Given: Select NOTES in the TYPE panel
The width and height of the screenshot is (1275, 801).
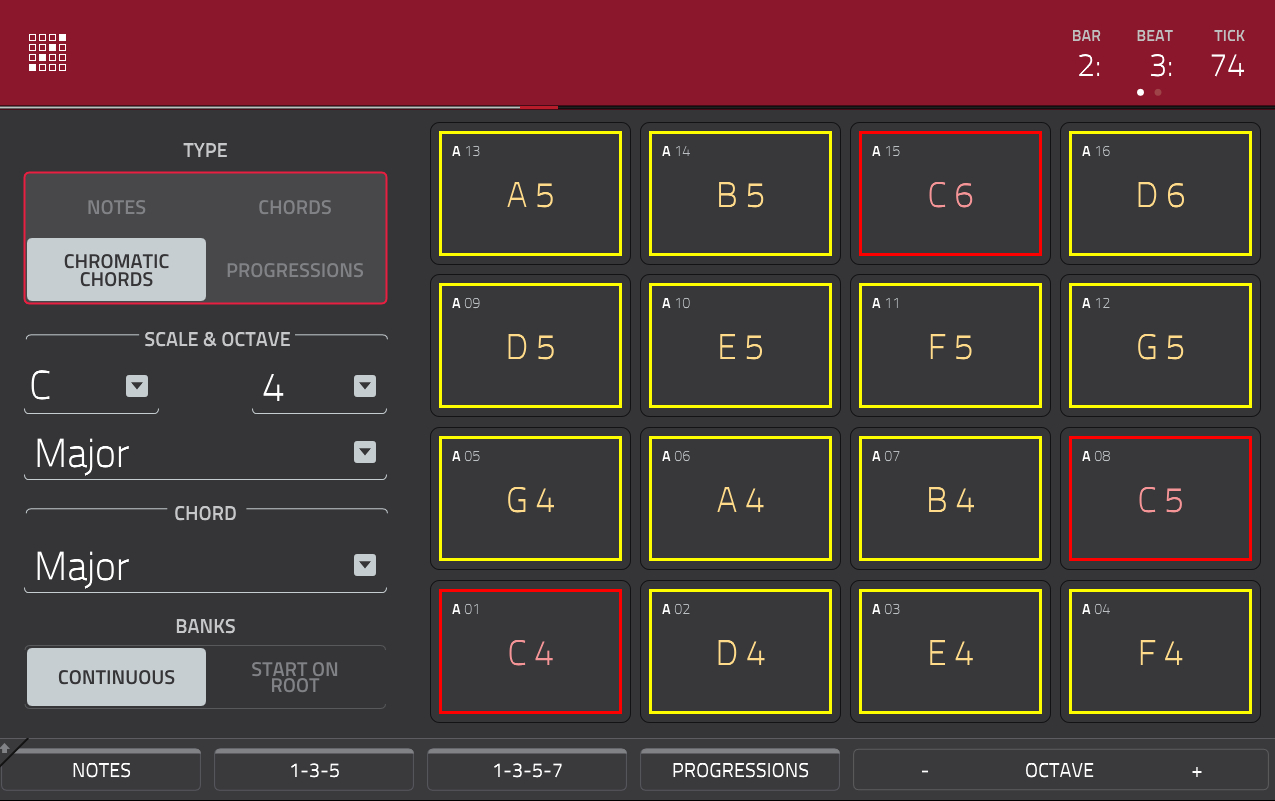Looking at the screenshot, I should coord(115,207).
